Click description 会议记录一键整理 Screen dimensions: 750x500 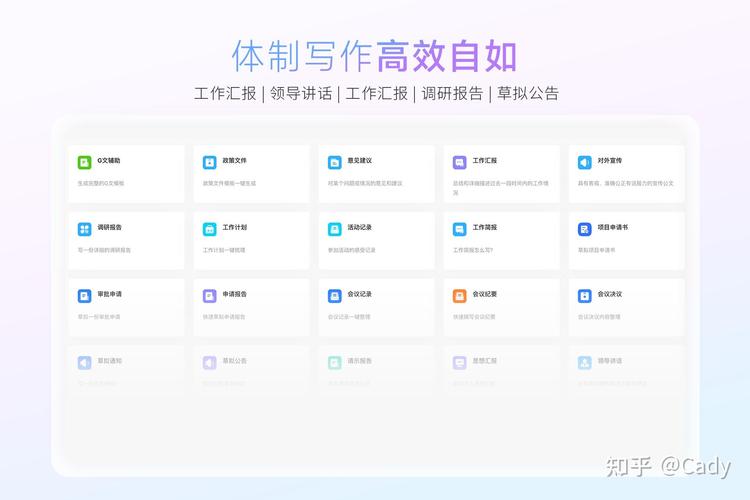click(349, 317)
